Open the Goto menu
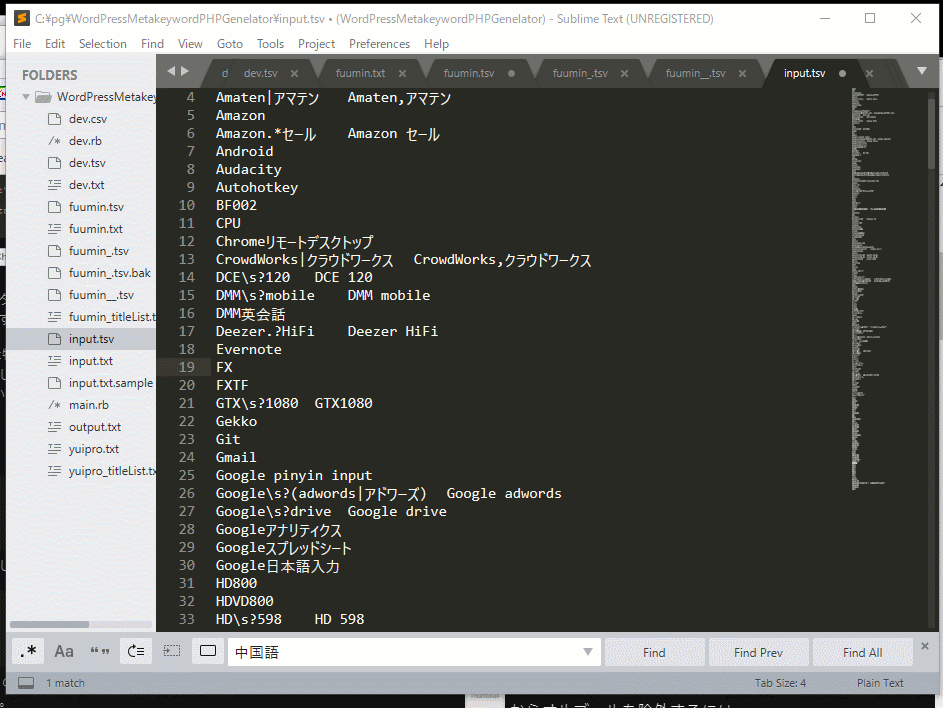 pos(229,44)
